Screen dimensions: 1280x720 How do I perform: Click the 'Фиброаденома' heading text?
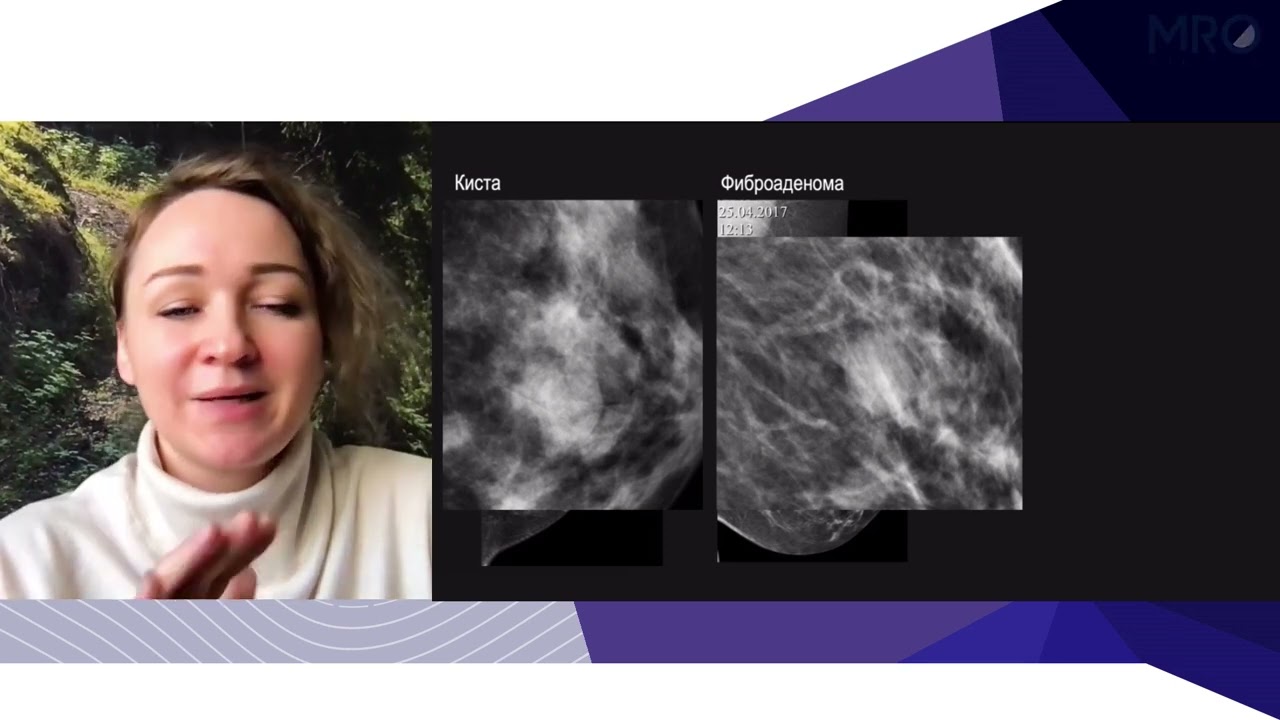(x=782, y=184)
